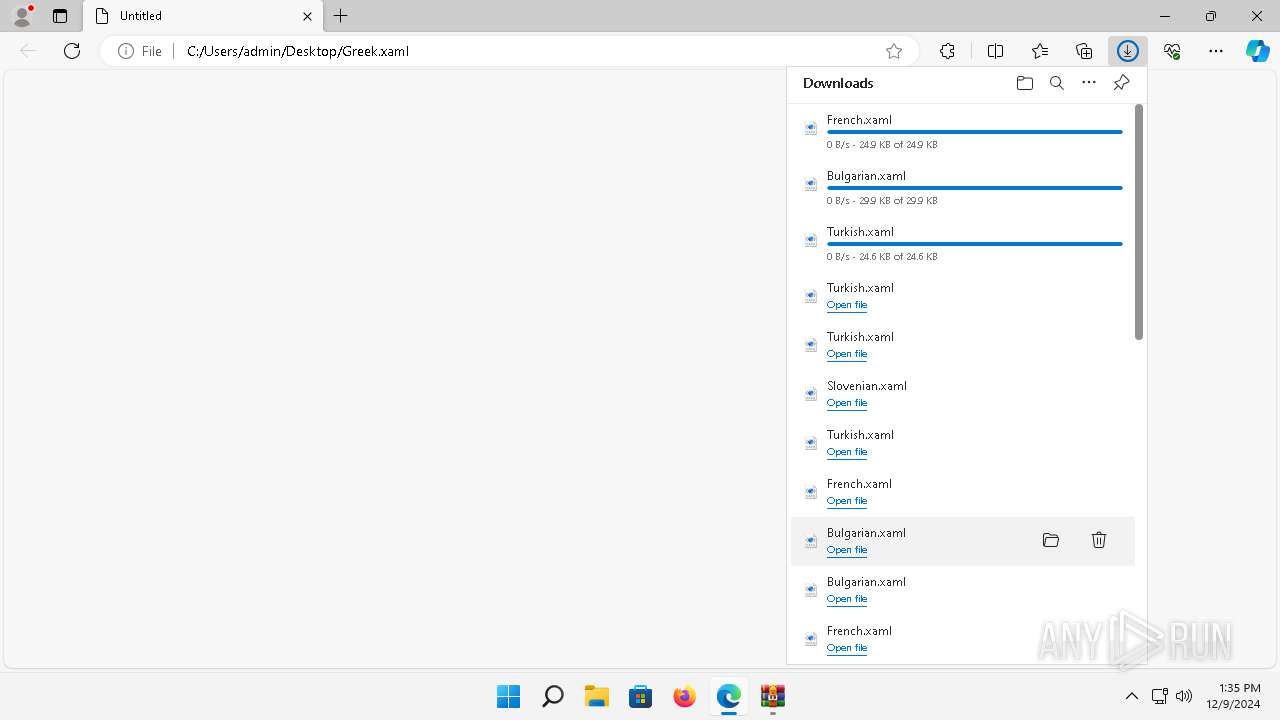Delete the highlighted Bulgarian.xaml download entry
Screen dimensions: 1280x720
pyautogui.click(x=1098, y=540)
